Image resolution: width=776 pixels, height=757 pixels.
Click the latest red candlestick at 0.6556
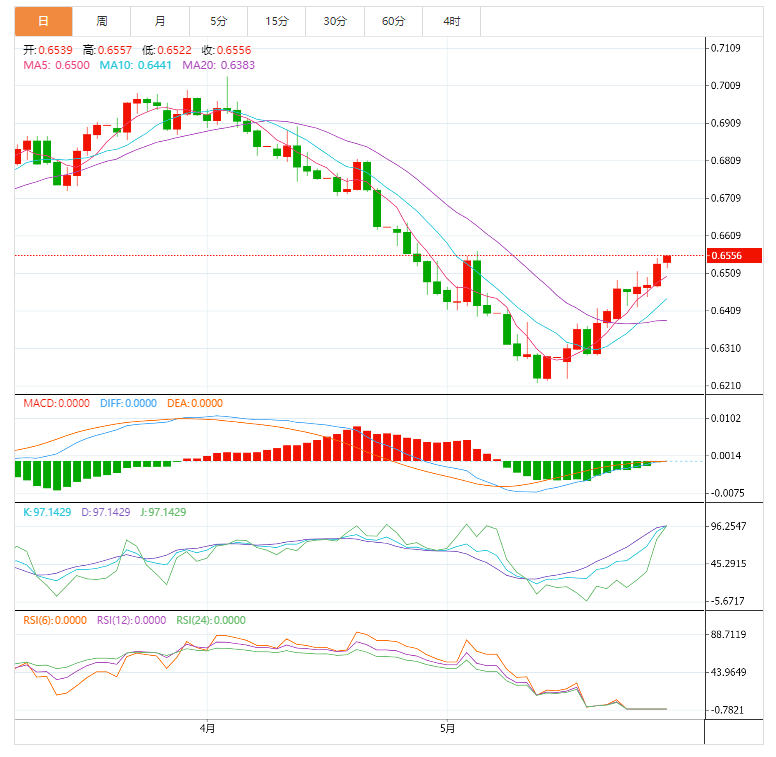click(667, 259)
